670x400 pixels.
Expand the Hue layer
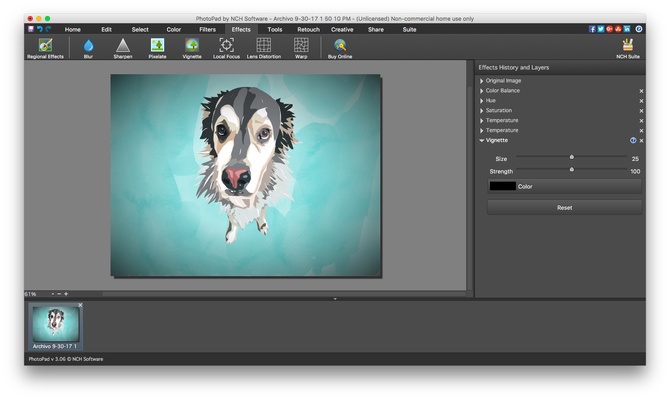point(482,101)
